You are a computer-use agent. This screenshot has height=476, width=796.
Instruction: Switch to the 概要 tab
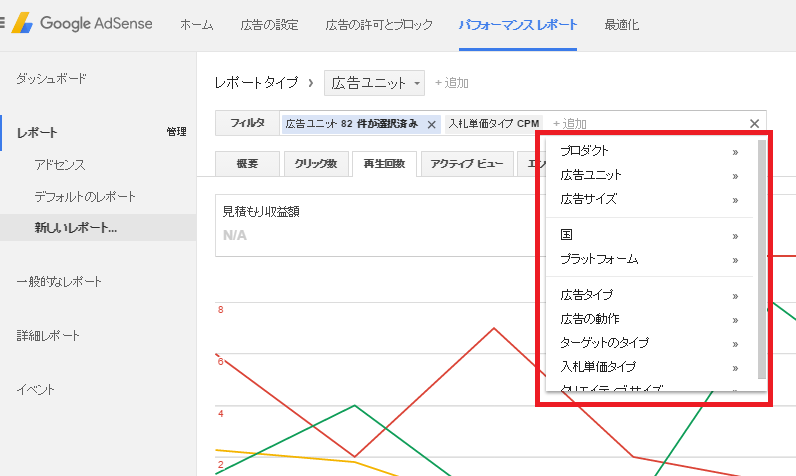click(x=247, y=163)
